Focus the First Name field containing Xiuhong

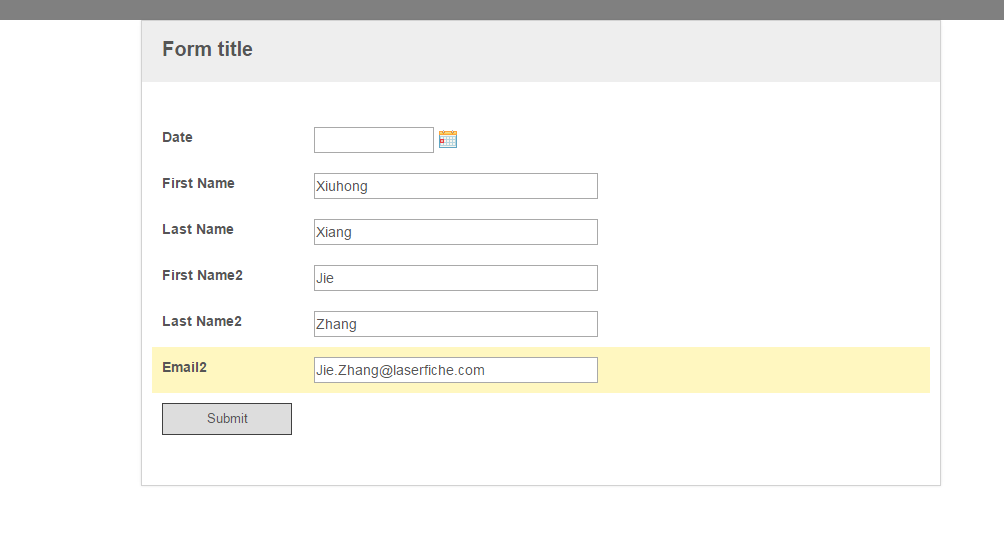click(455, 186)
